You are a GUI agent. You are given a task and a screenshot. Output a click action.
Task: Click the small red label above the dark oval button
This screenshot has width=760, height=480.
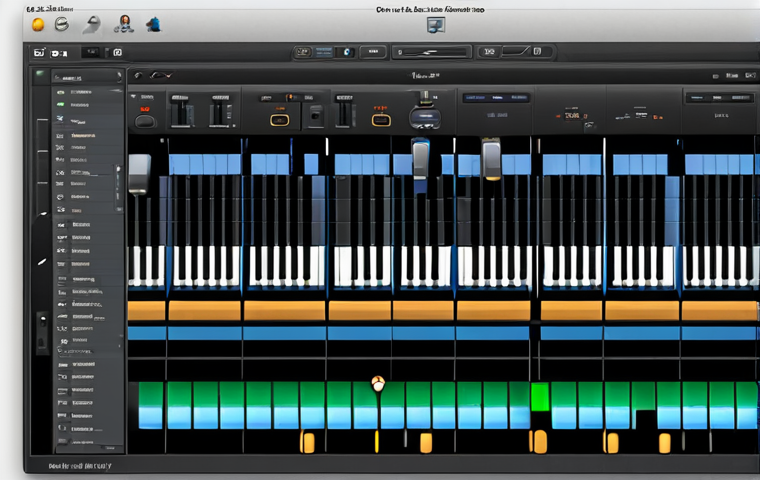pos(144,109)
